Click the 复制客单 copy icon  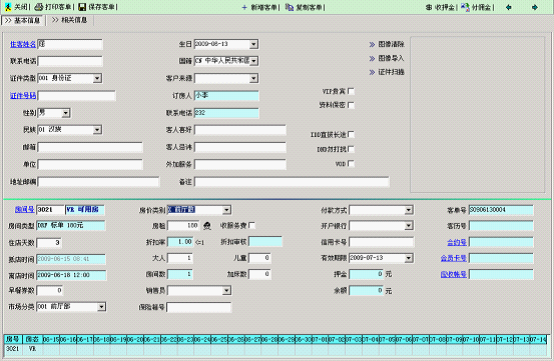click(x=289, y=7)
